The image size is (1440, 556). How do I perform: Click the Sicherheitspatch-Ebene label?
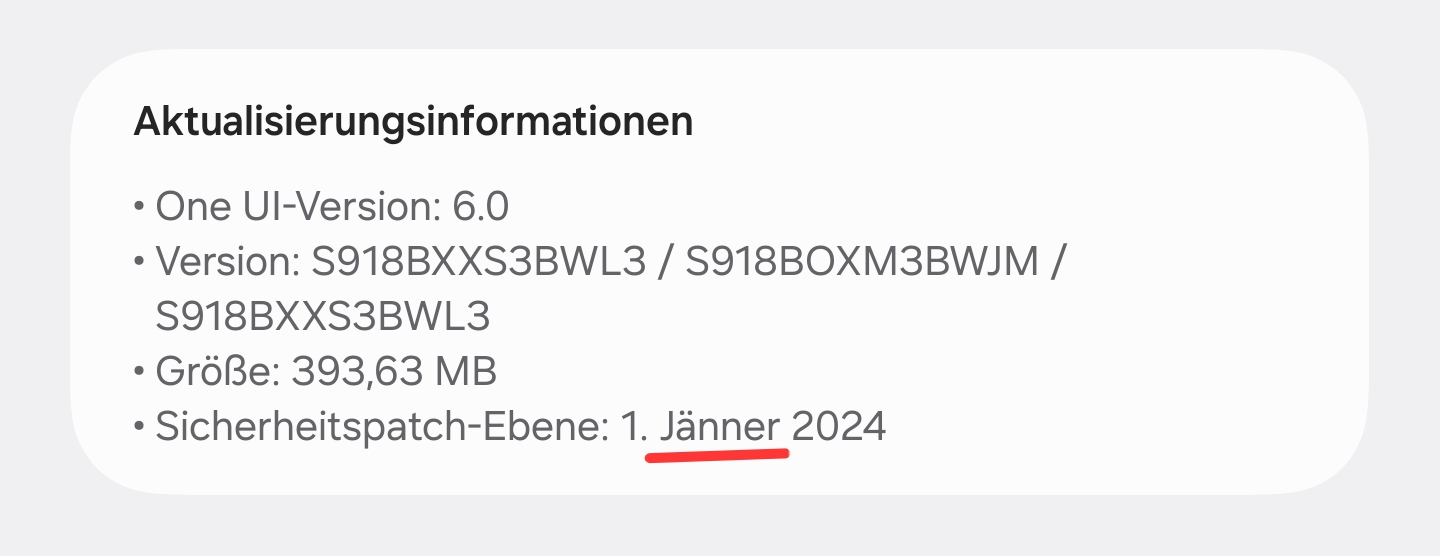pyautogui.click(x=382, y=427)
